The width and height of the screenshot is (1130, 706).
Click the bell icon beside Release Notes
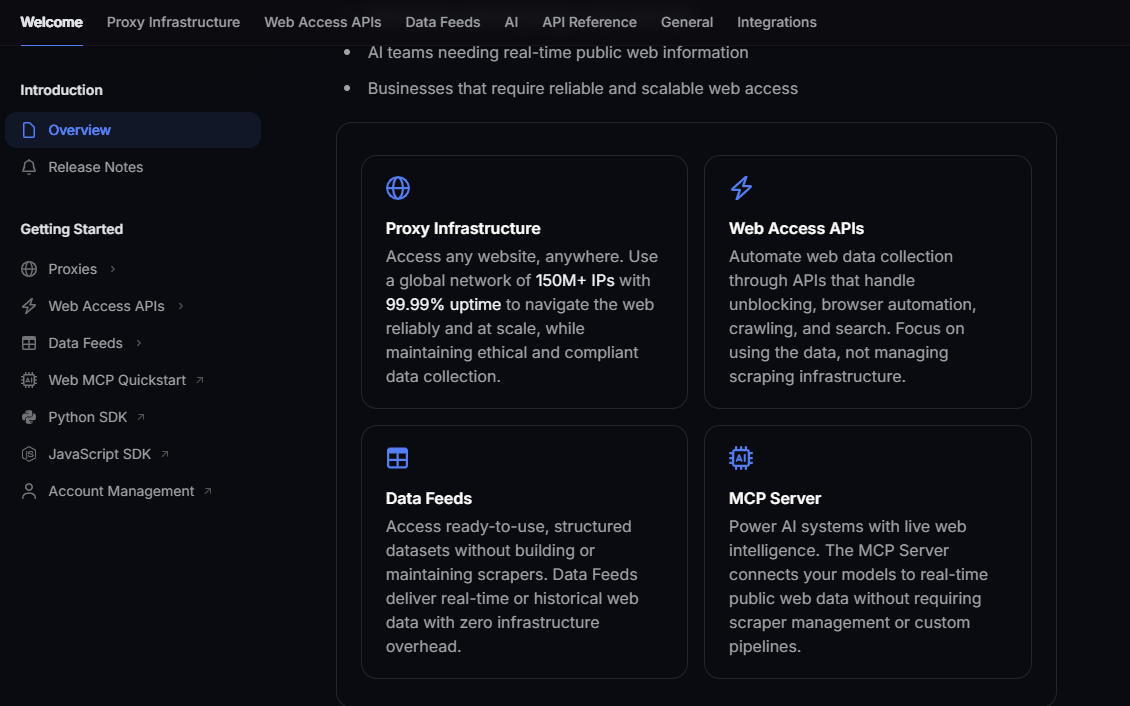[x=30, y=167]
